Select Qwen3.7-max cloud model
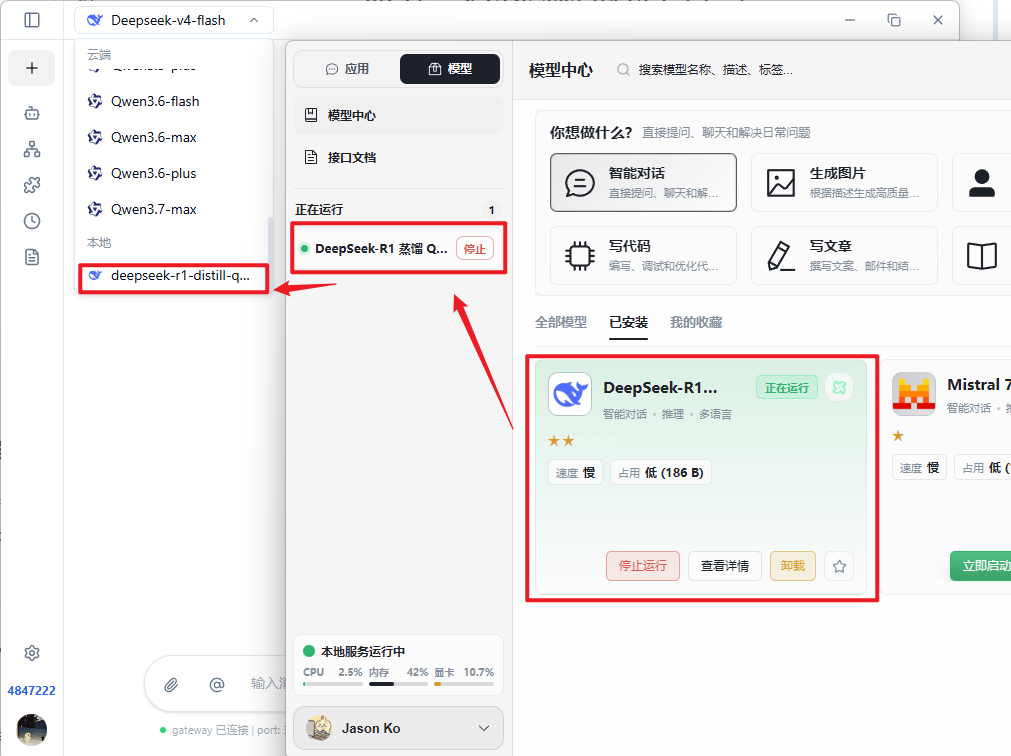 [172, 209]
